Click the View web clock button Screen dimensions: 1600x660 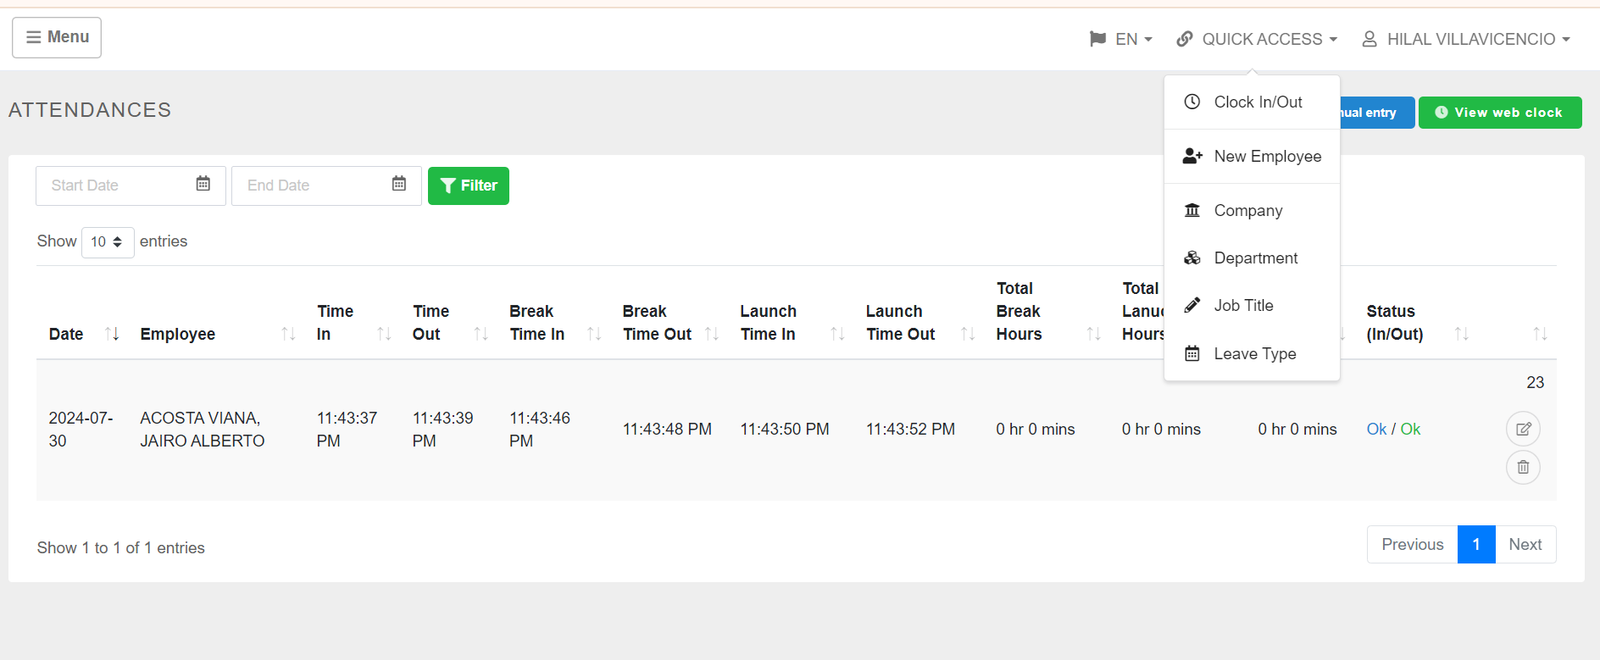pyautogui.click(x=1499, y=113)
